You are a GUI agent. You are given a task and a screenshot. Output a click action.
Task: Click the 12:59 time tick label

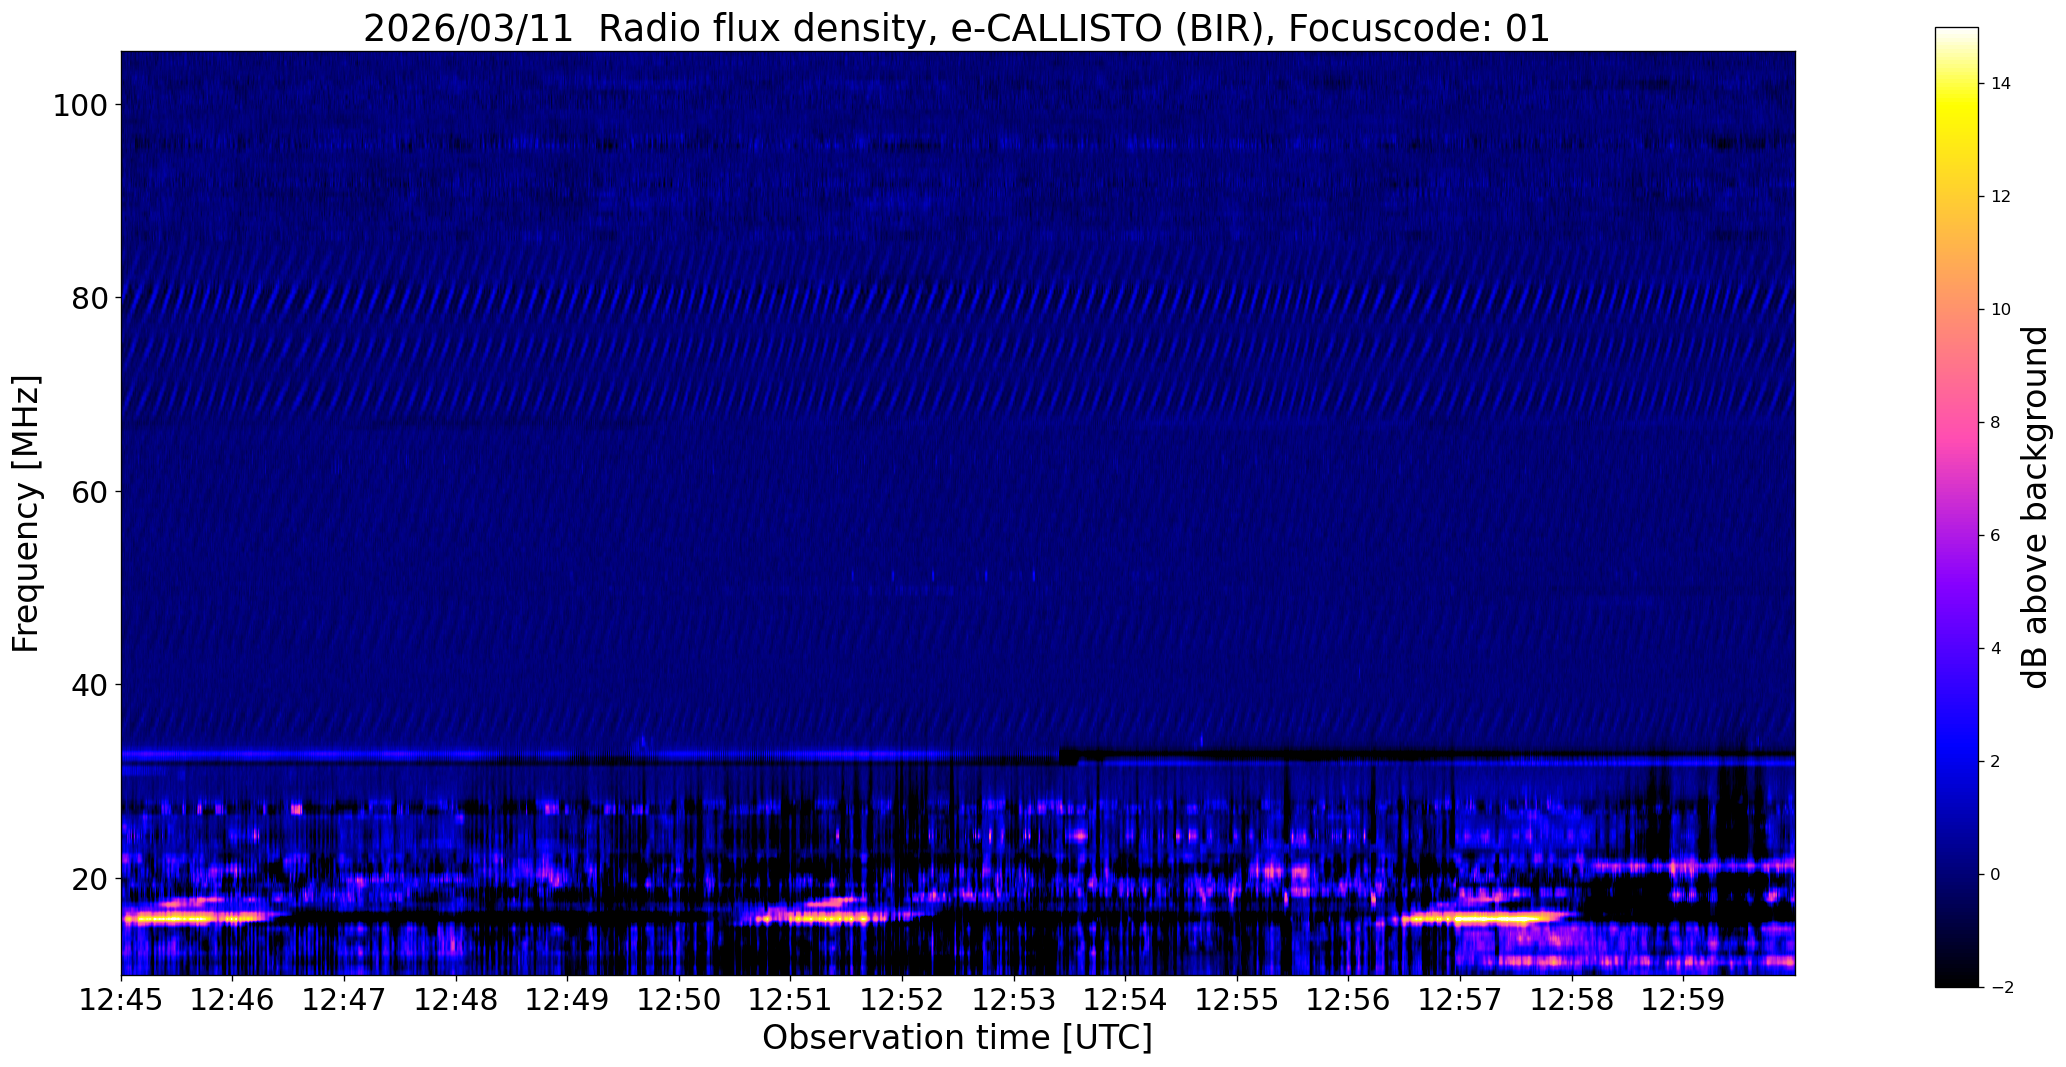pyautogui.click(x=1683, y=999)
